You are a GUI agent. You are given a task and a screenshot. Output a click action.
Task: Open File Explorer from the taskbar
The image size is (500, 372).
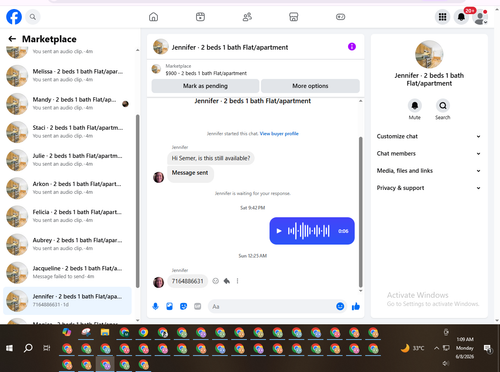[x=105, y=332]
